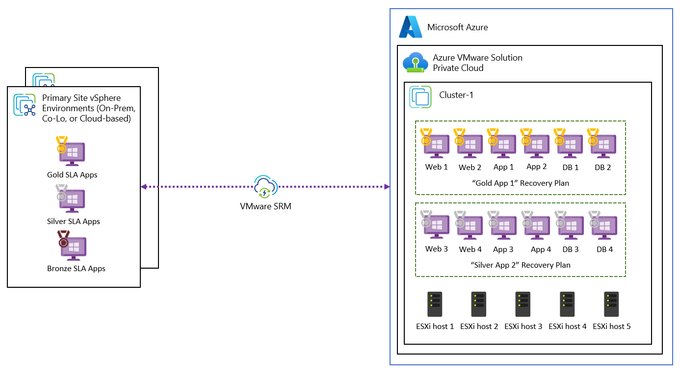
Task: Select the DB 2 VM icon
Action: pyautogui.click(x=602, y=144)
